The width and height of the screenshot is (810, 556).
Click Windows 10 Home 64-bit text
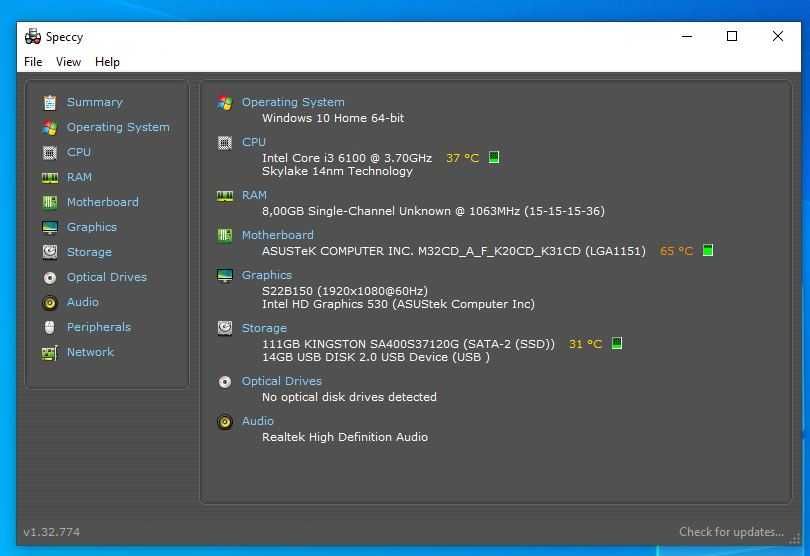pyautogui.click(x=333, y=118)
